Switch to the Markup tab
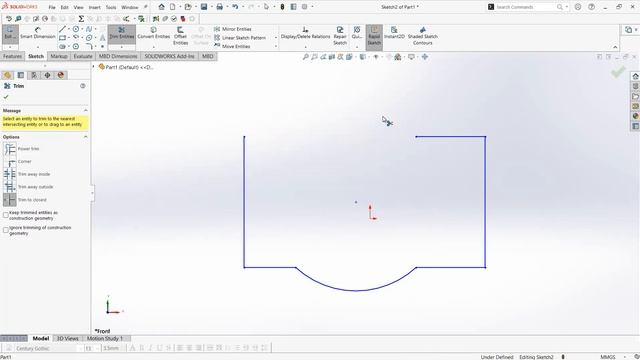This screenshot has height=360, width=640. point(59,56)
